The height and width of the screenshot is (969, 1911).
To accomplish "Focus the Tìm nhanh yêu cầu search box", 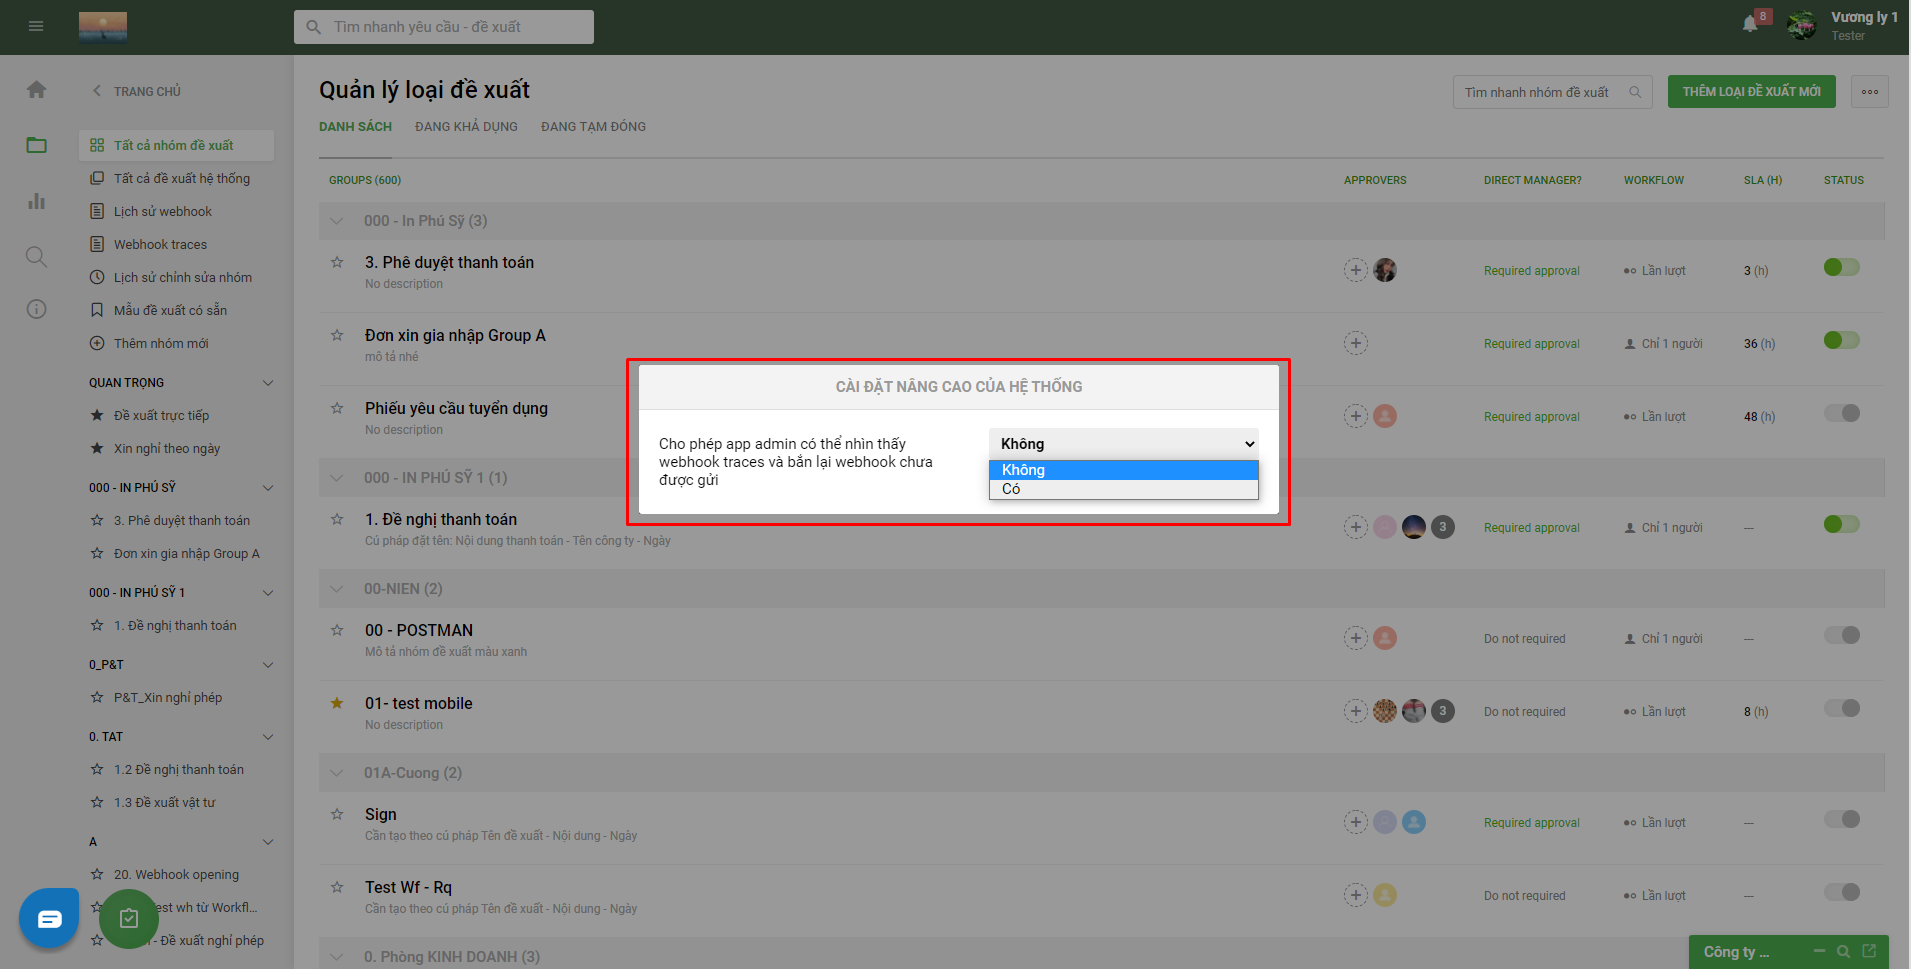I will (444, 27).
